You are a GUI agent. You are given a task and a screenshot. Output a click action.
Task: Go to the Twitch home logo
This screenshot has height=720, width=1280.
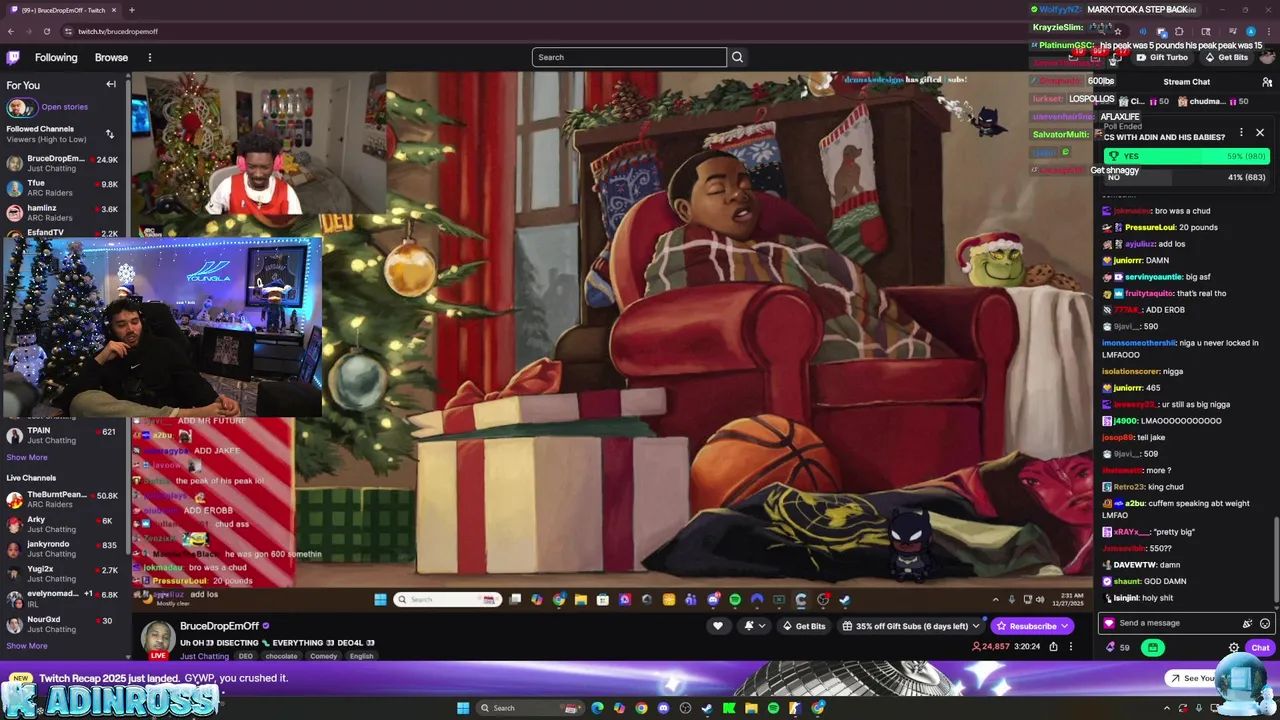pos(13,57)
